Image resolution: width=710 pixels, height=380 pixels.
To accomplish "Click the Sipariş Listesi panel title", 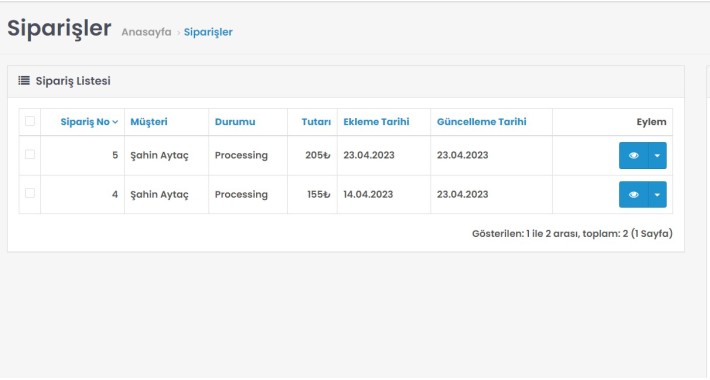I will click(73, 81).
